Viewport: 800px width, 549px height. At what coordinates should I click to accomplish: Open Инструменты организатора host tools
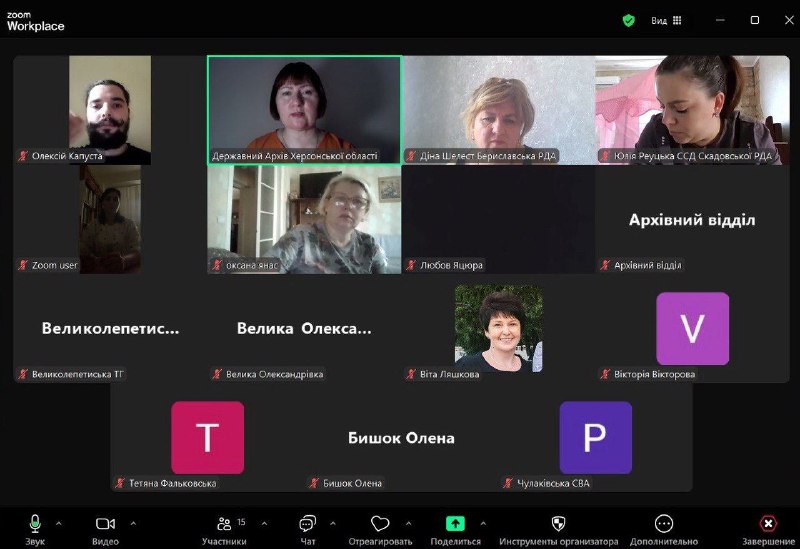558,524
